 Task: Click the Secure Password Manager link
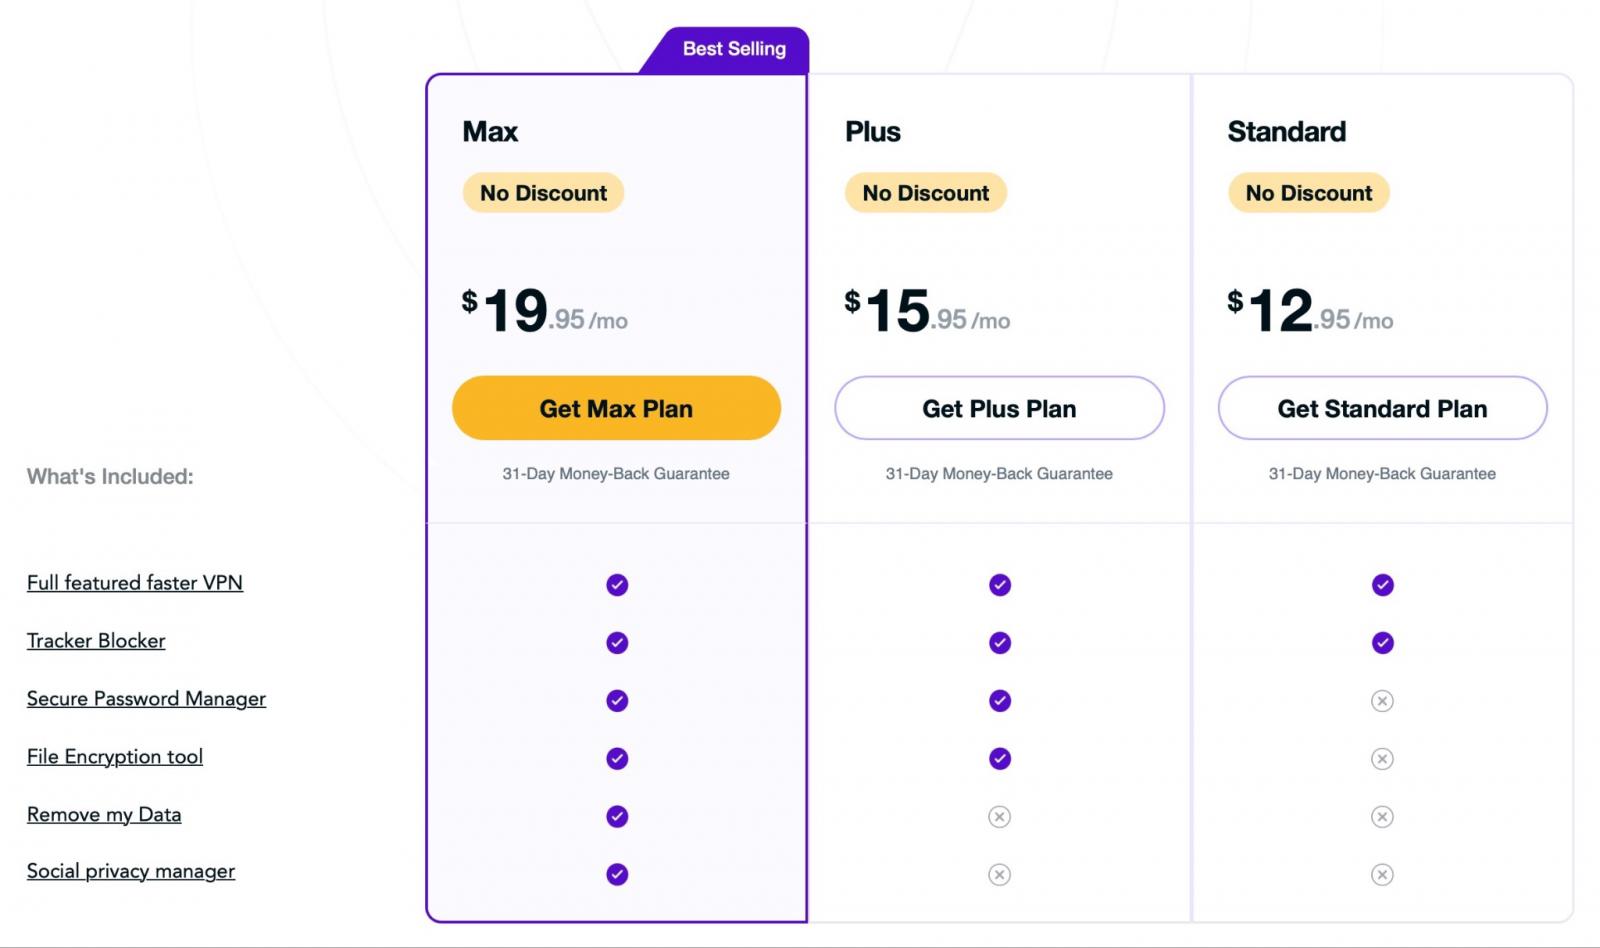click(146, 699)
